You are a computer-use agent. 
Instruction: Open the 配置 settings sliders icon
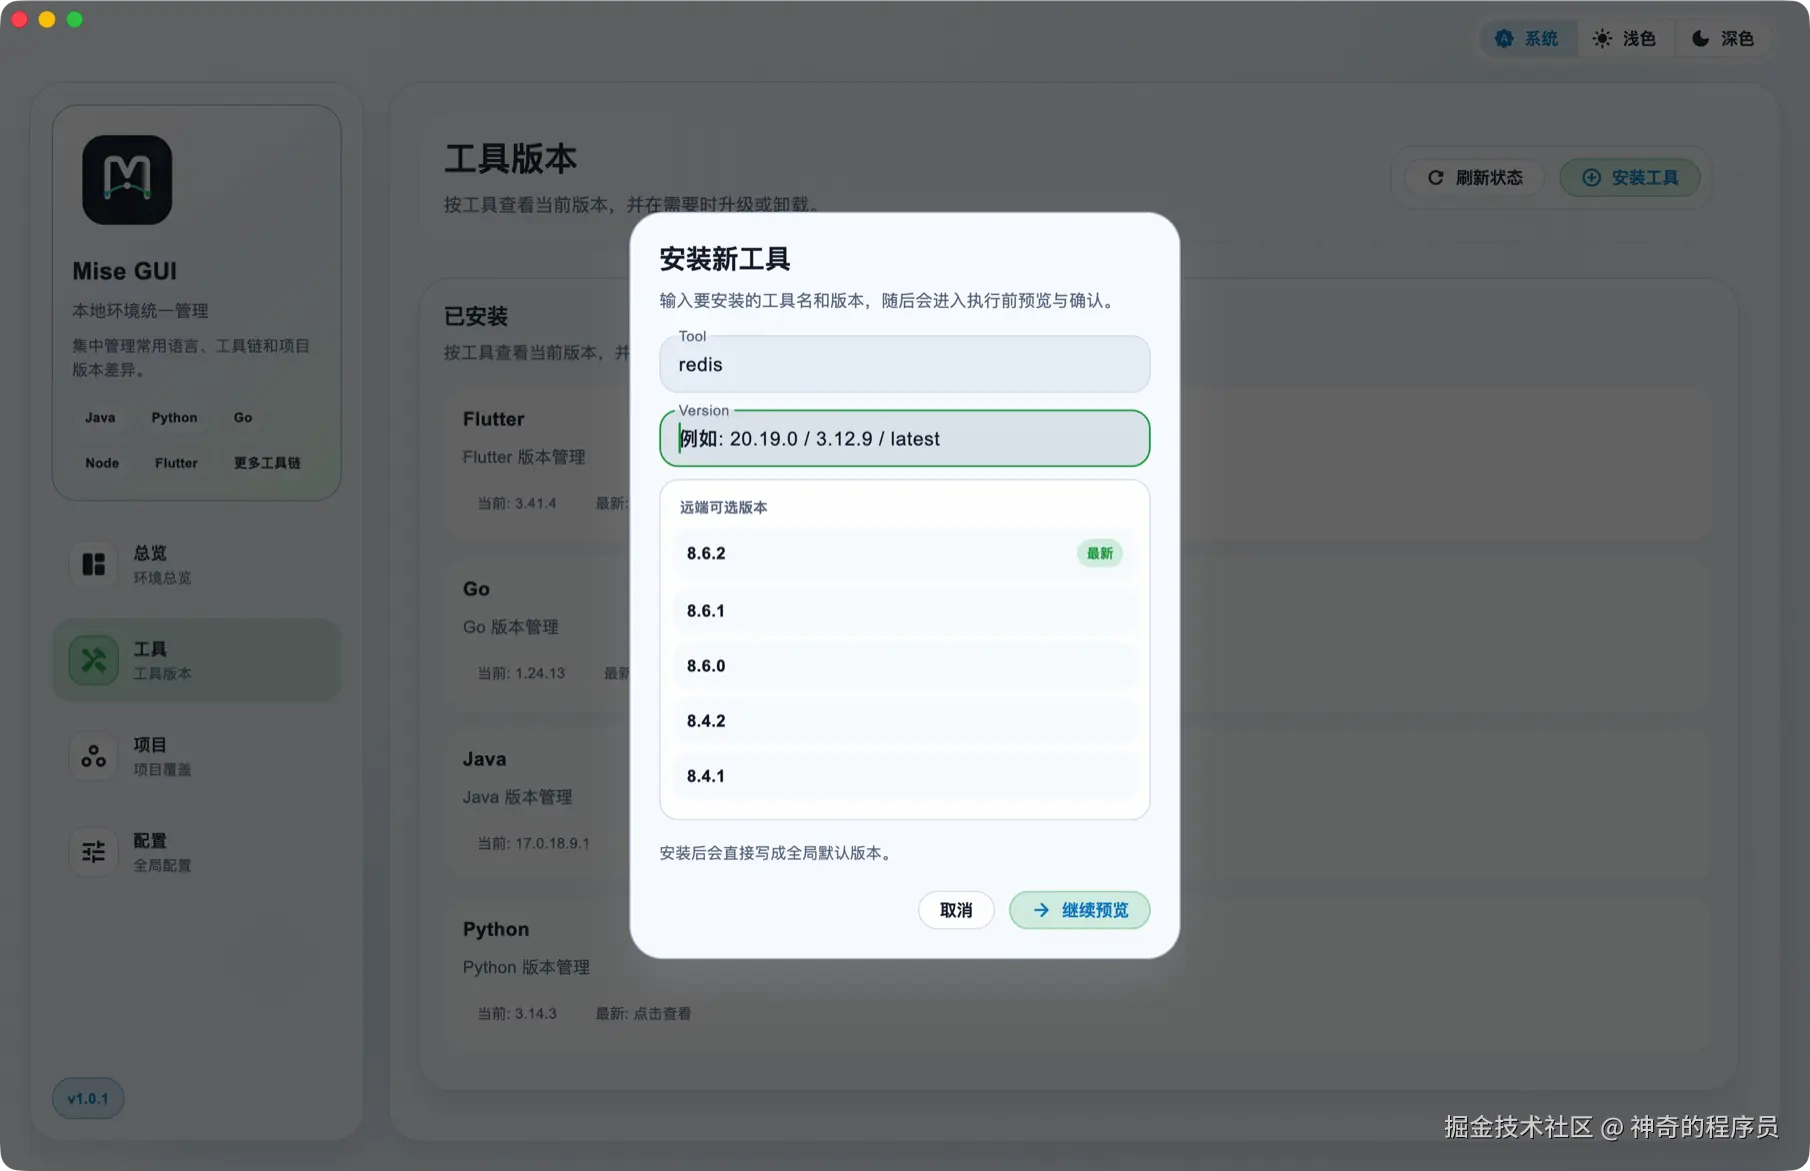click(94, 852)
